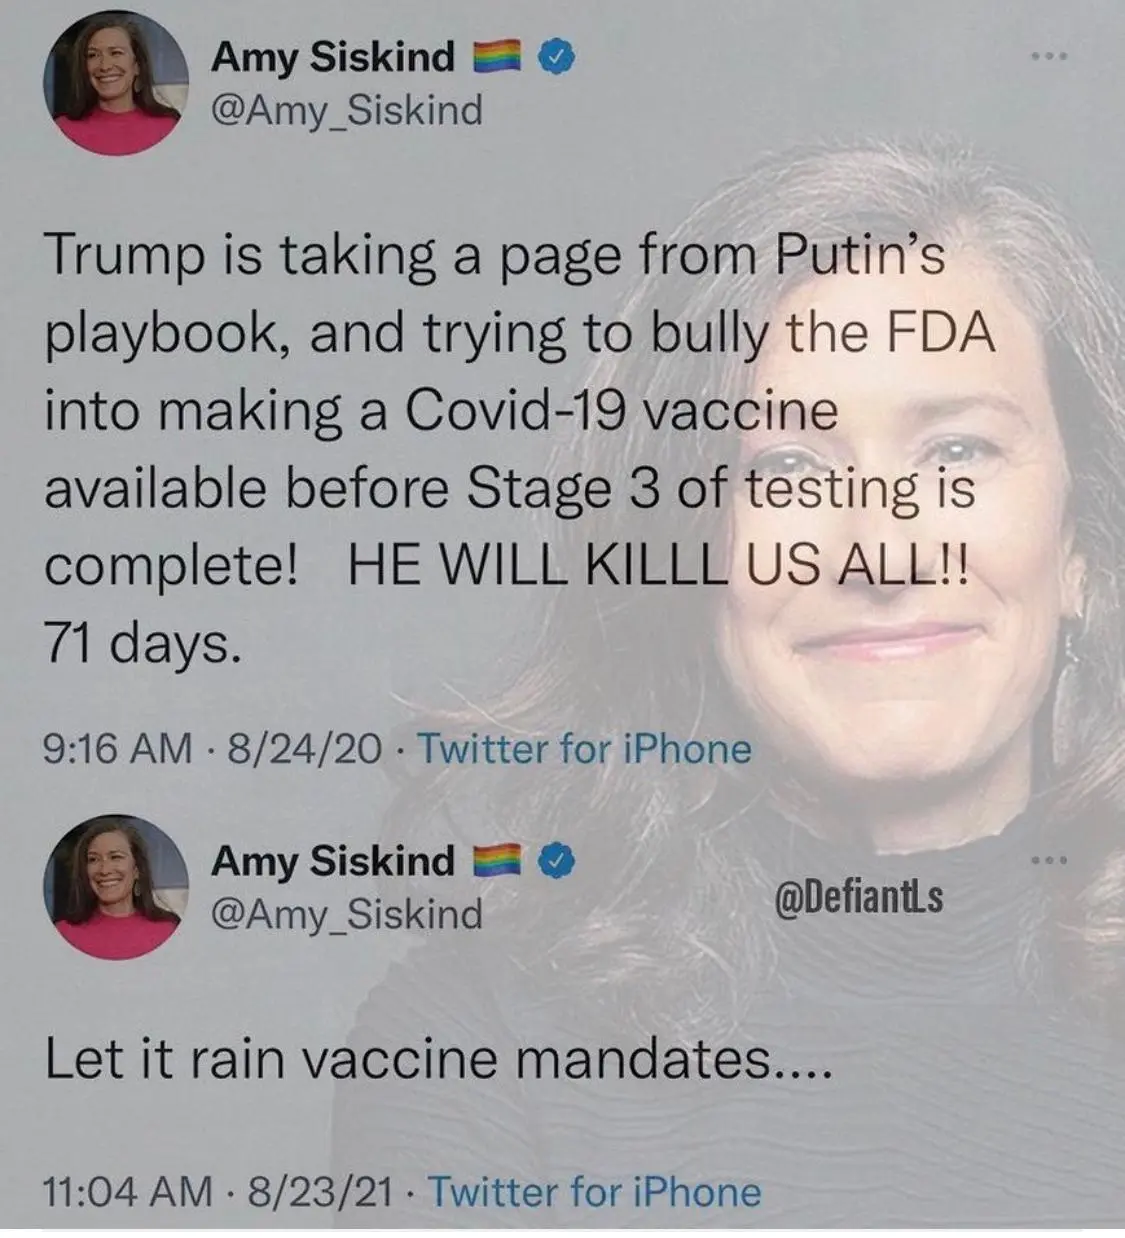Click the 9:16 AM timestamp
Image resolution: width=1125 pixels, height=1238 pixels.
coord(118,749)
